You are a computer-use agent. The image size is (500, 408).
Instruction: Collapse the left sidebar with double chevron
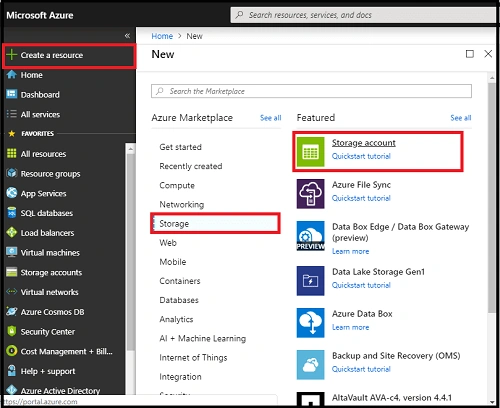click(127, 36)
